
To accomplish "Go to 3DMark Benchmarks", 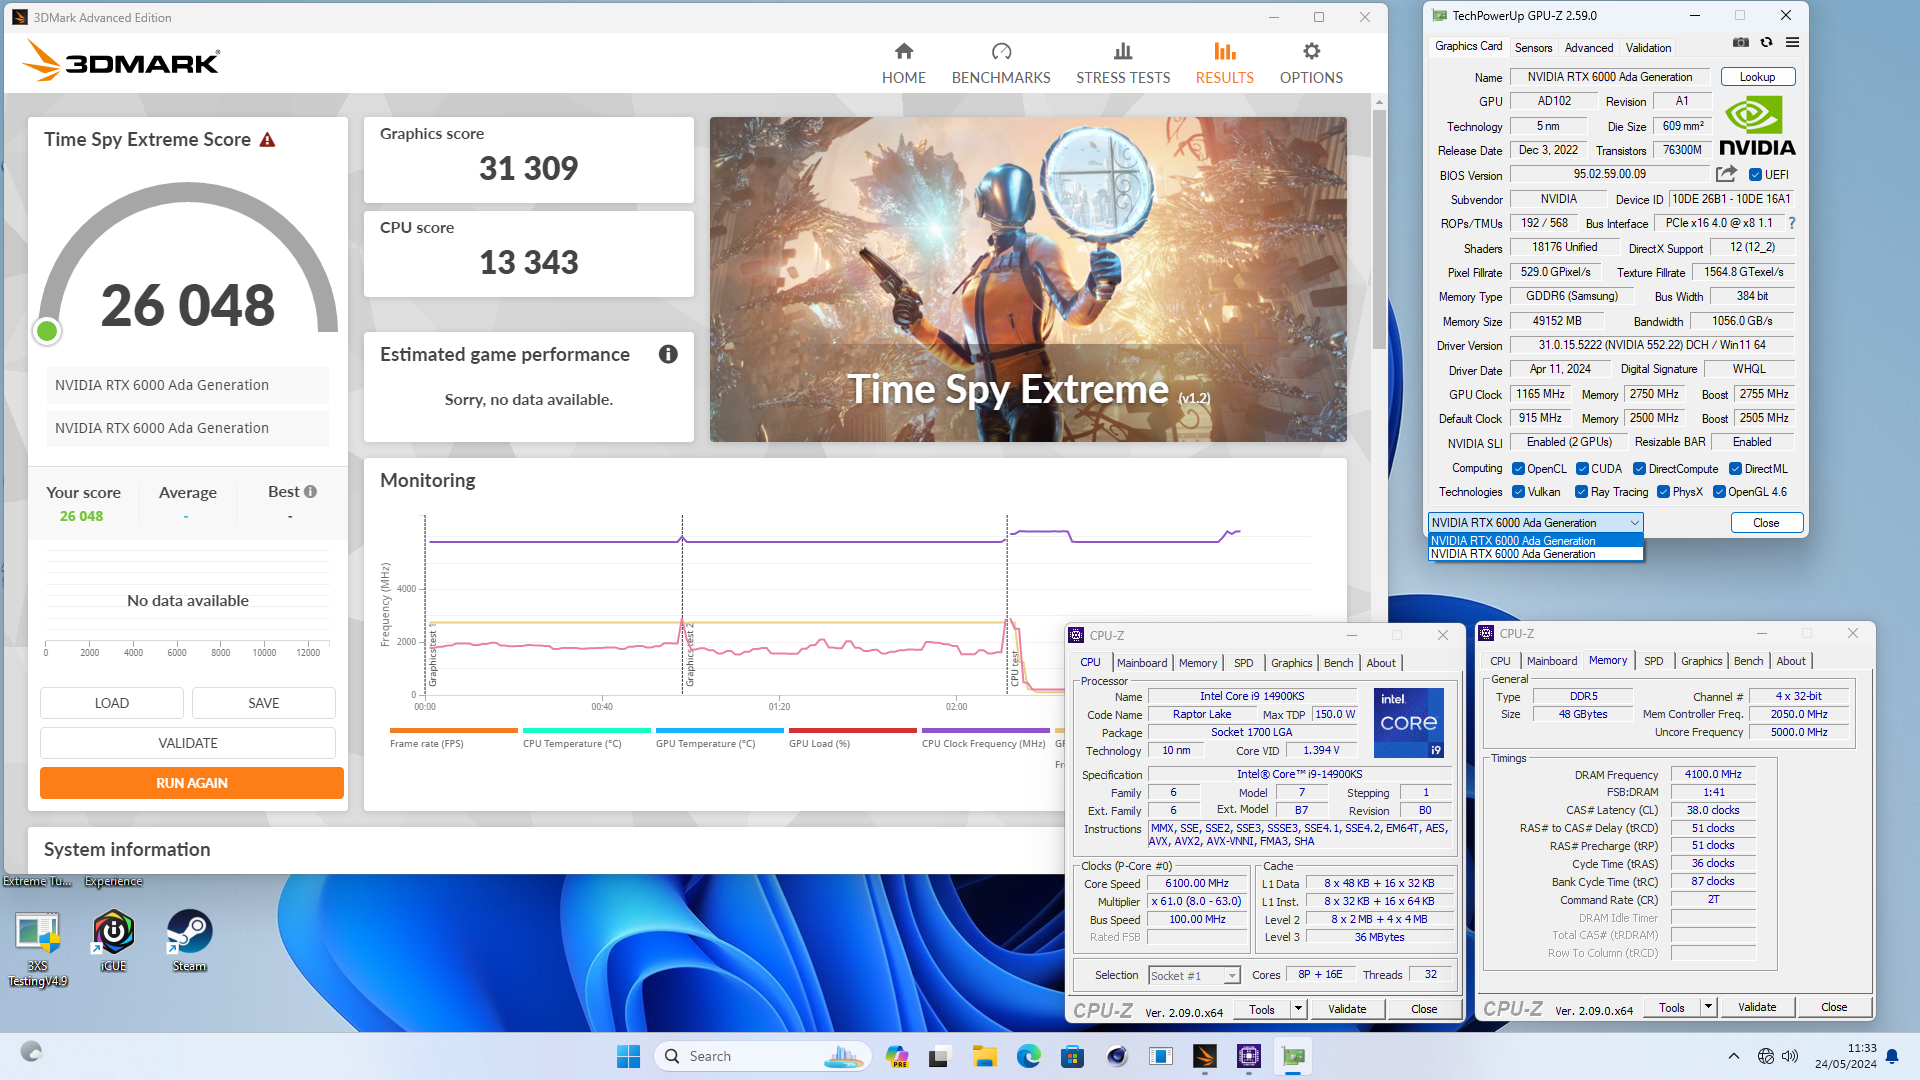I will (x=1001, y=63).
